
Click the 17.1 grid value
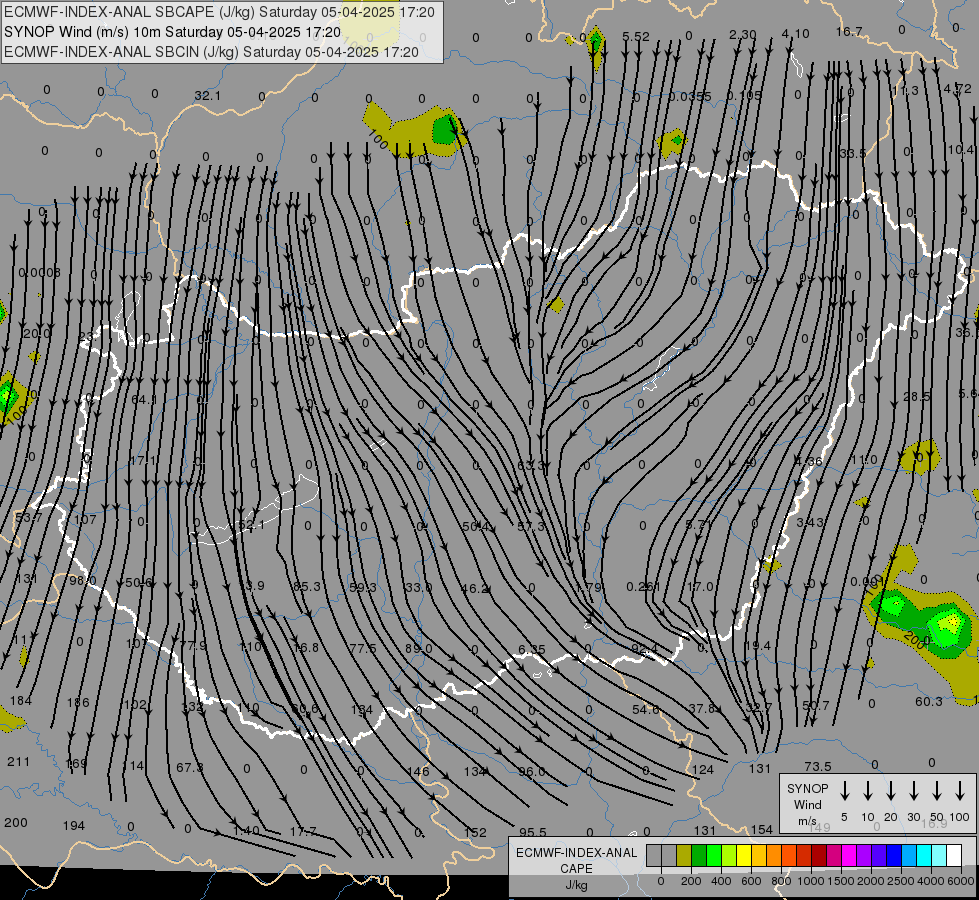(144, 460)
